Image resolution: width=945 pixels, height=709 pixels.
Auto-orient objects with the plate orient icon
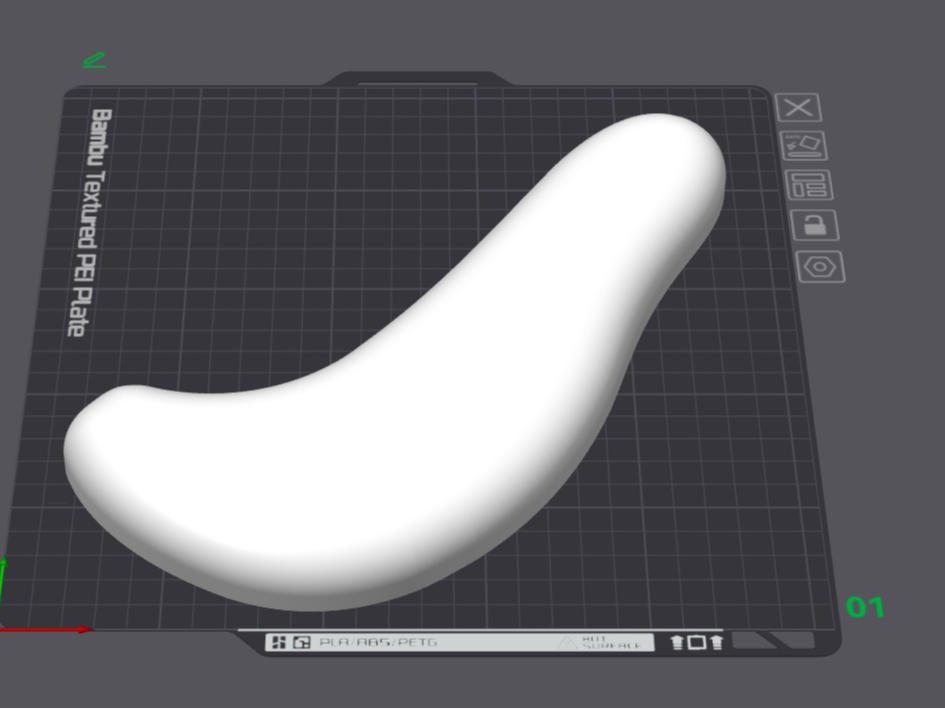[x=804, y=146]
